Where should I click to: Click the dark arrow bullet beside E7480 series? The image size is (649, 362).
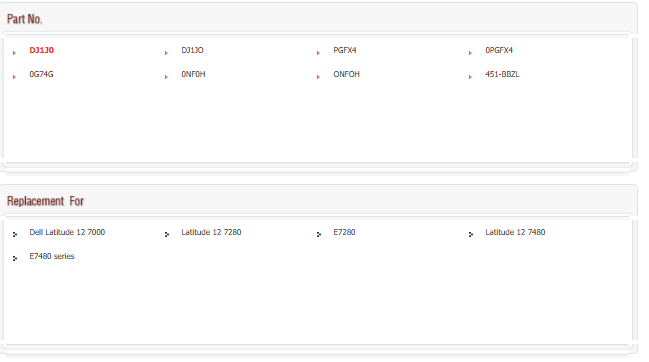(14, 259)
